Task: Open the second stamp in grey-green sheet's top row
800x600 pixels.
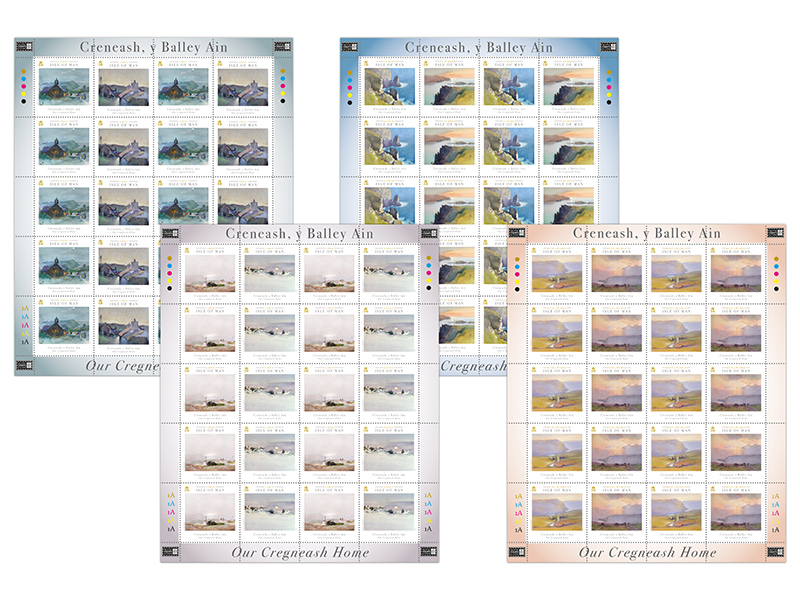Action: [x=123, y=87]
